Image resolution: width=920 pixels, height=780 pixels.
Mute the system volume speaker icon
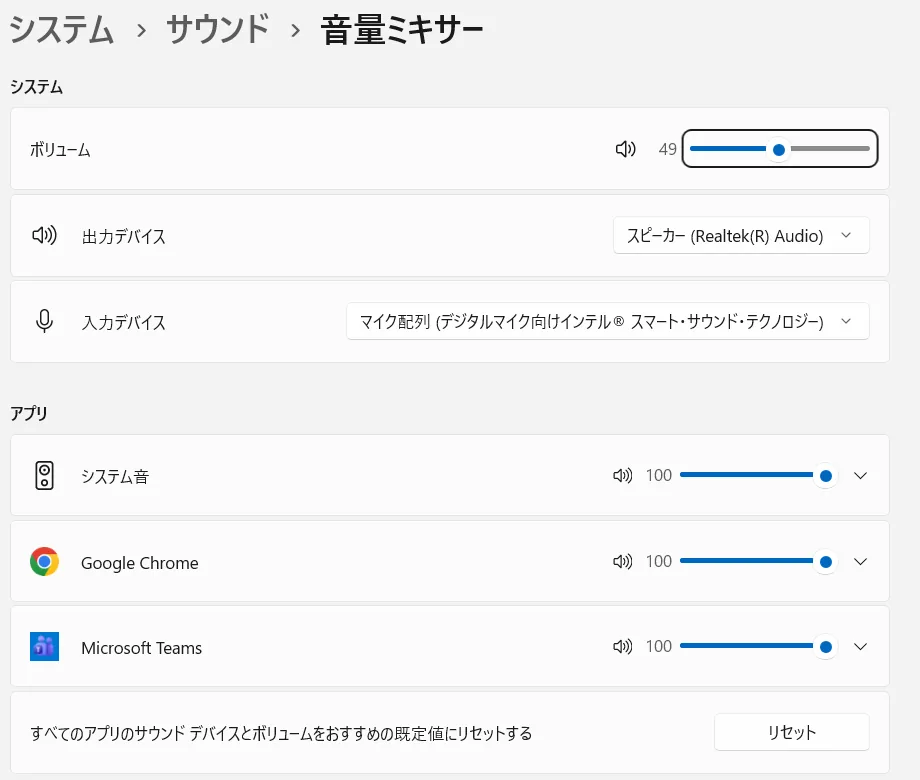(x=625, y=149)
